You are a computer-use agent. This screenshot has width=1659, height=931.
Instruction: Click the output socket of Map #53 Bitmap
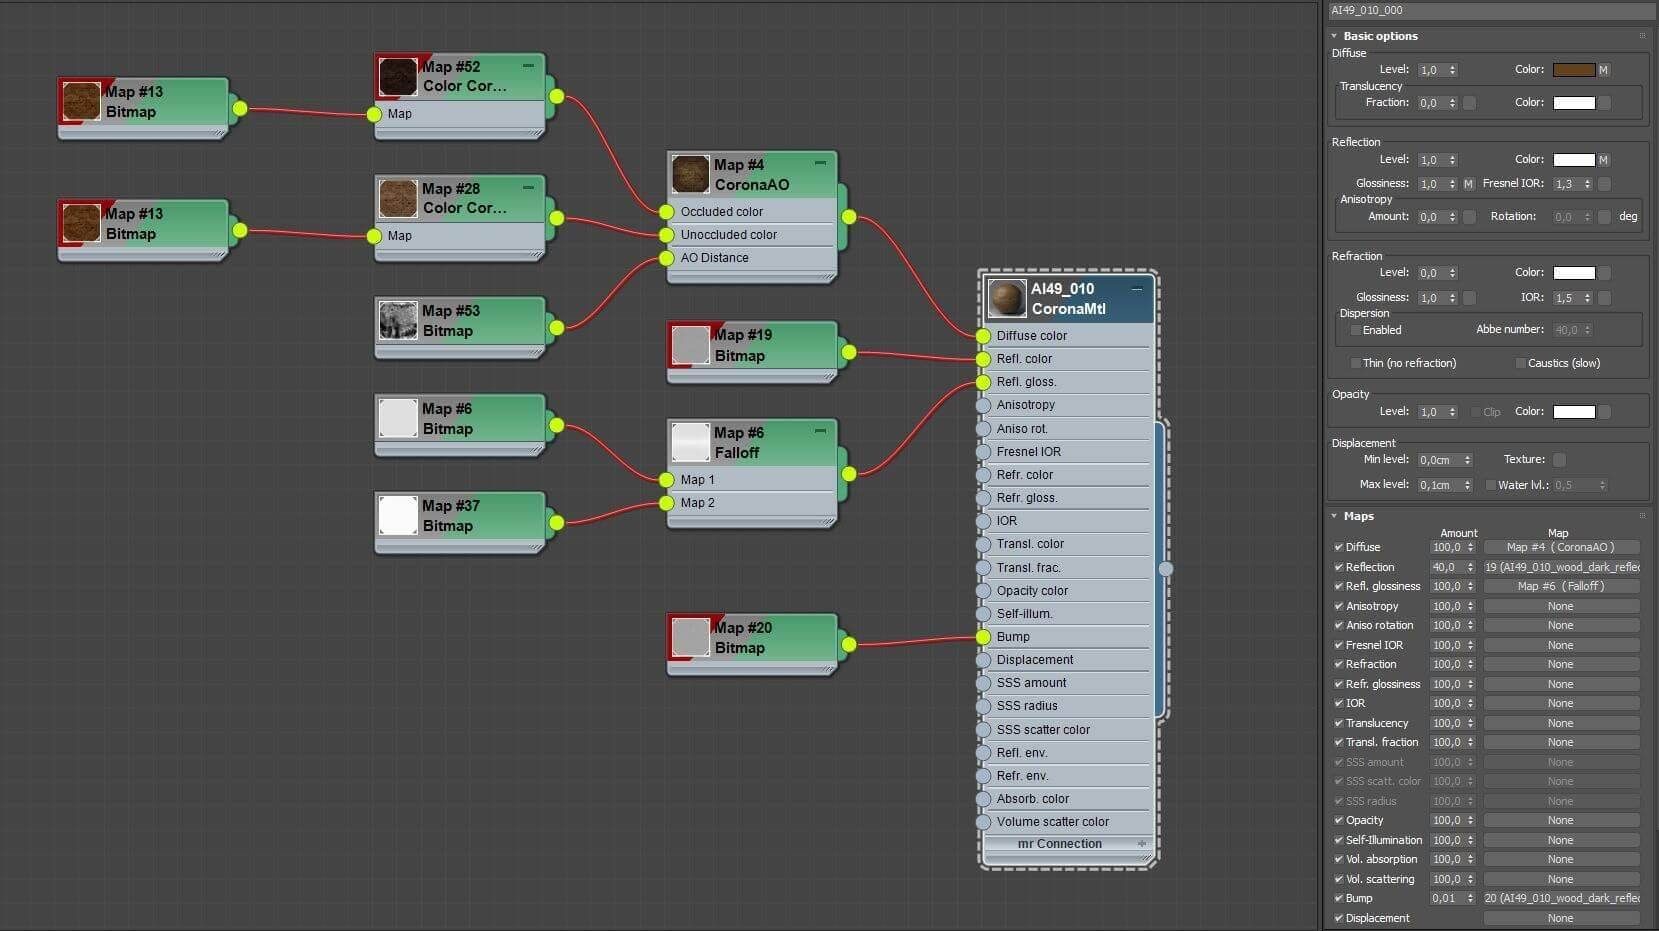pos(556,327)
